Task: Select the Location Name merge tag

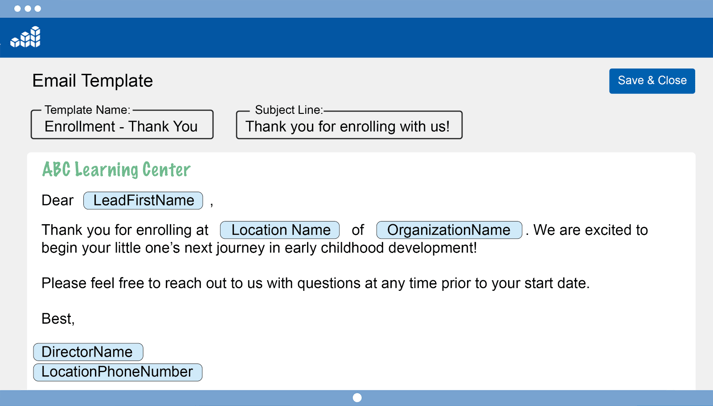Action: (280, 230)
